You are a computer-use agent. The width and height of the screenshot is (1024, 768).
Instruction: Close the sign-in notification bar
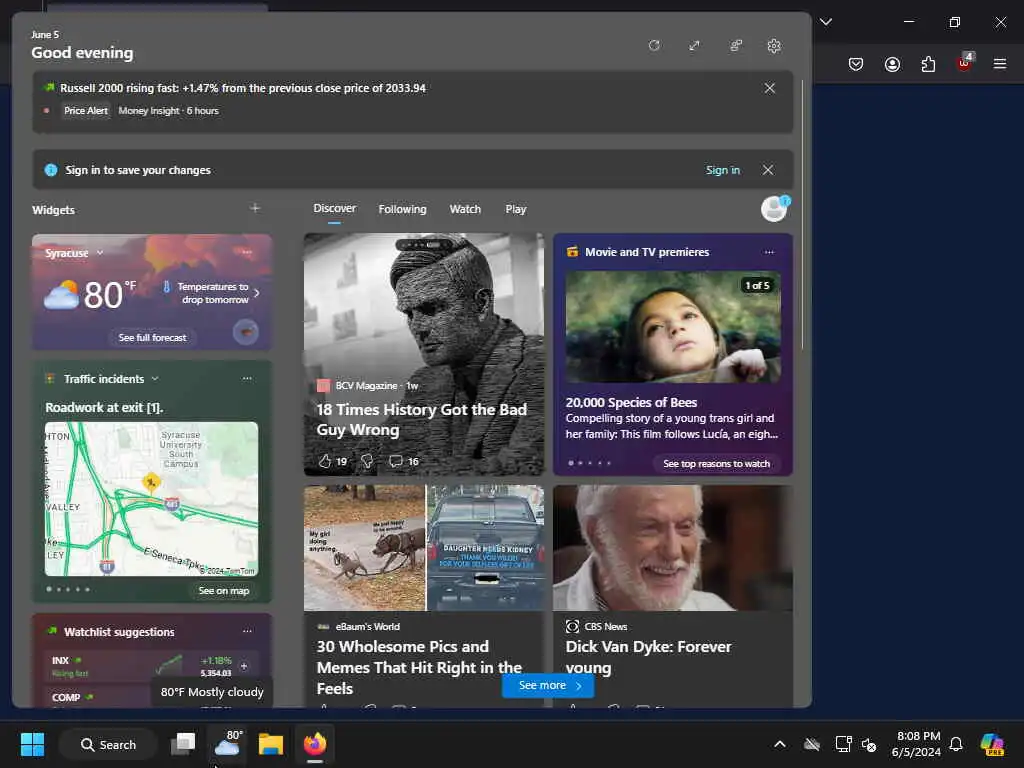[x=768, y=170]
